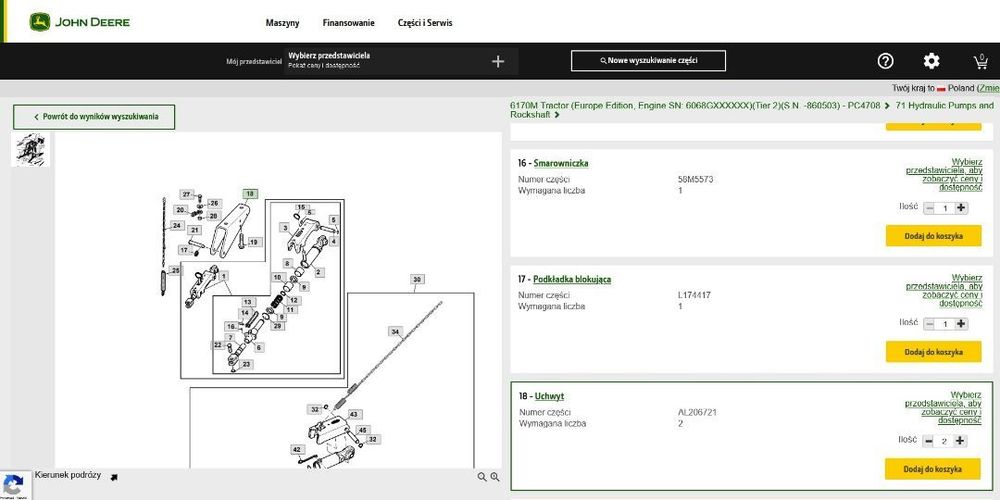Select callout 11 in the diagram

(290, 309)
